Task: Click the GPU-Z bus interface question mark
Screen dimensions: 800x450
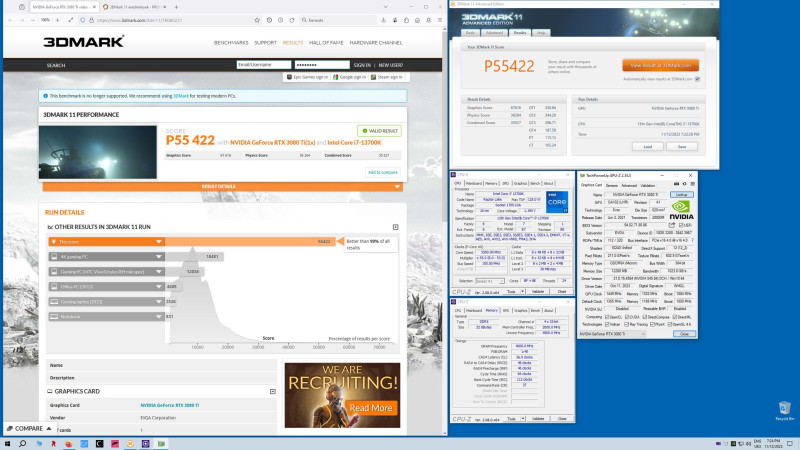Action: pyautogui.click(x=692, y=240)
